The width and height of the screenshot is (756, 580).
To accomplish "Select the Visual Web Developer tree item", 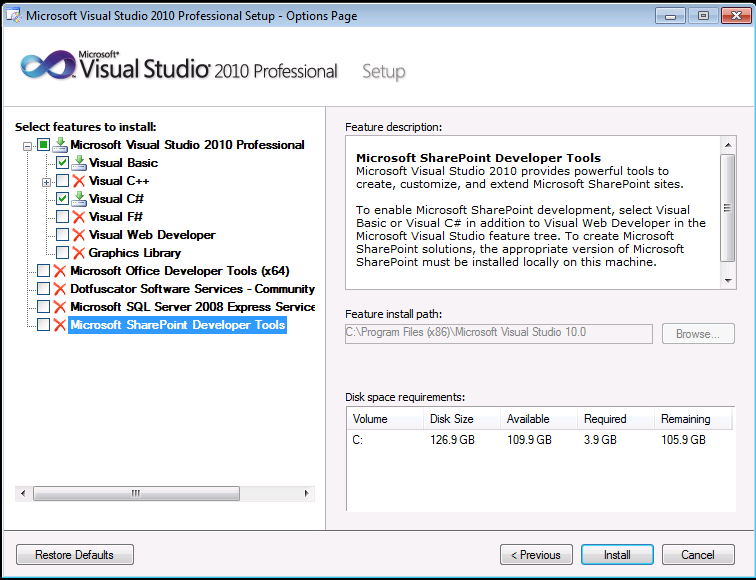I will coord(152,235).
